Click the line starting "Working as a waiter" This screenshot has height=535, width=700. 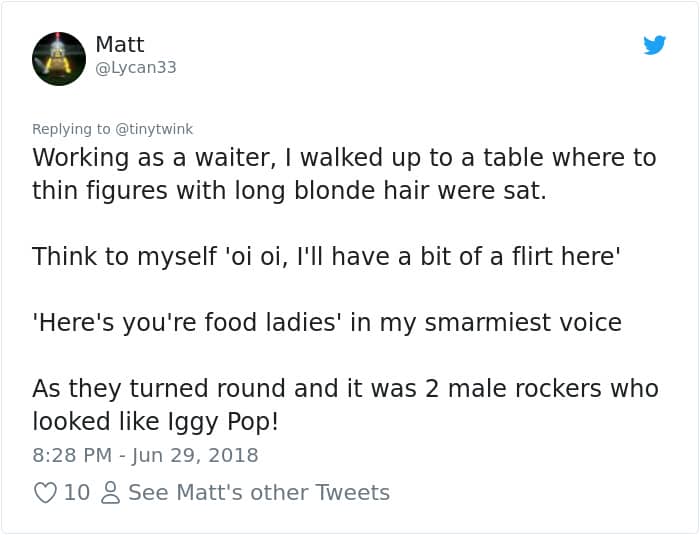tap(344, 158)
